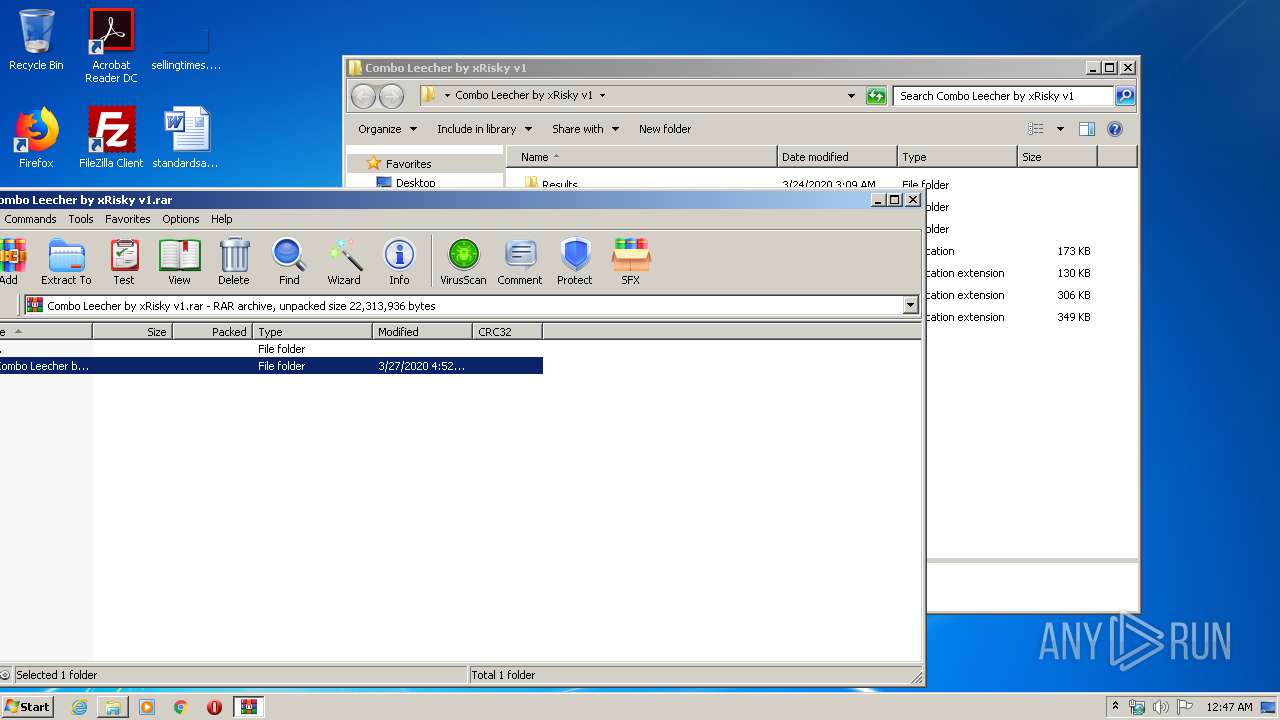
Task: Select the Favorites item in Explorer sidebar
Action: coord(408,164)
